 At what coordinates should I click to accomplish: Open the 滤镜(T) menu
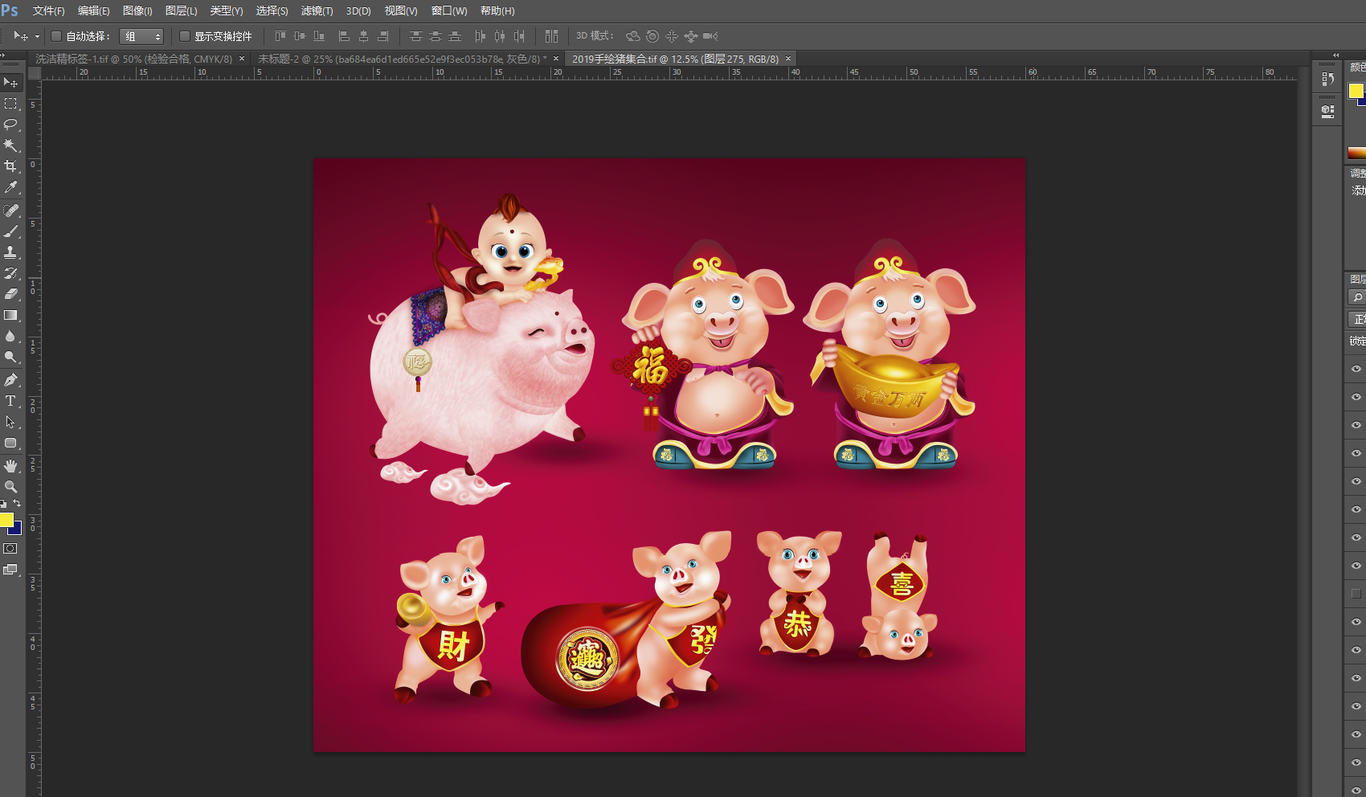tap(316, 11)
